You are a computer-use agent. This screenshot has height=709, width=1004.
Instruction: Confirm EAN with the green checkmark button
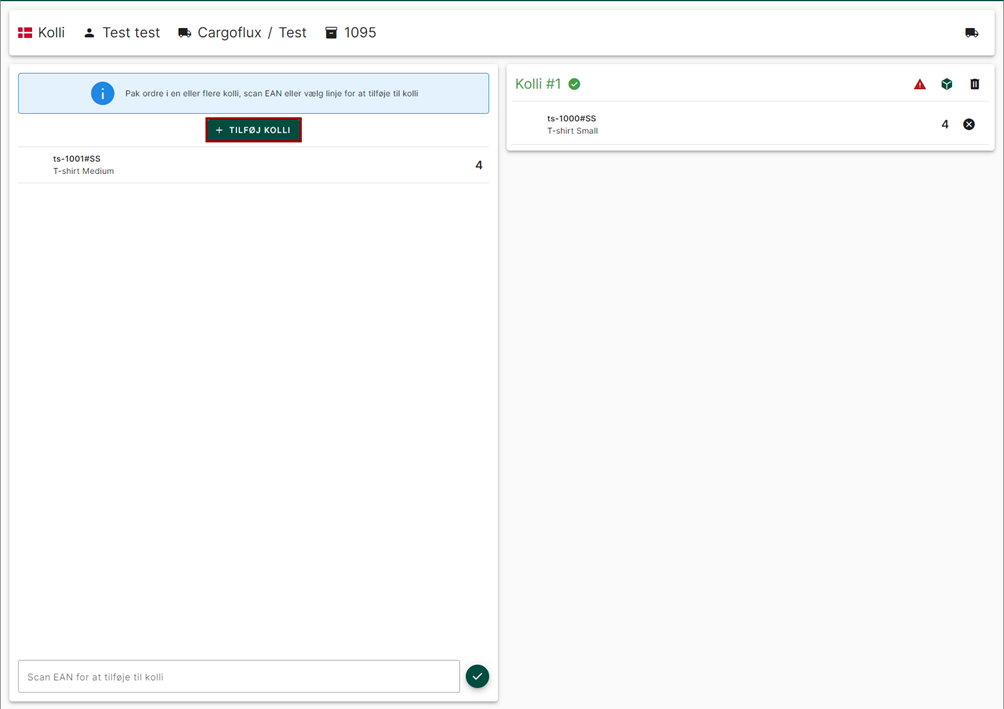[x=477, y=676]
